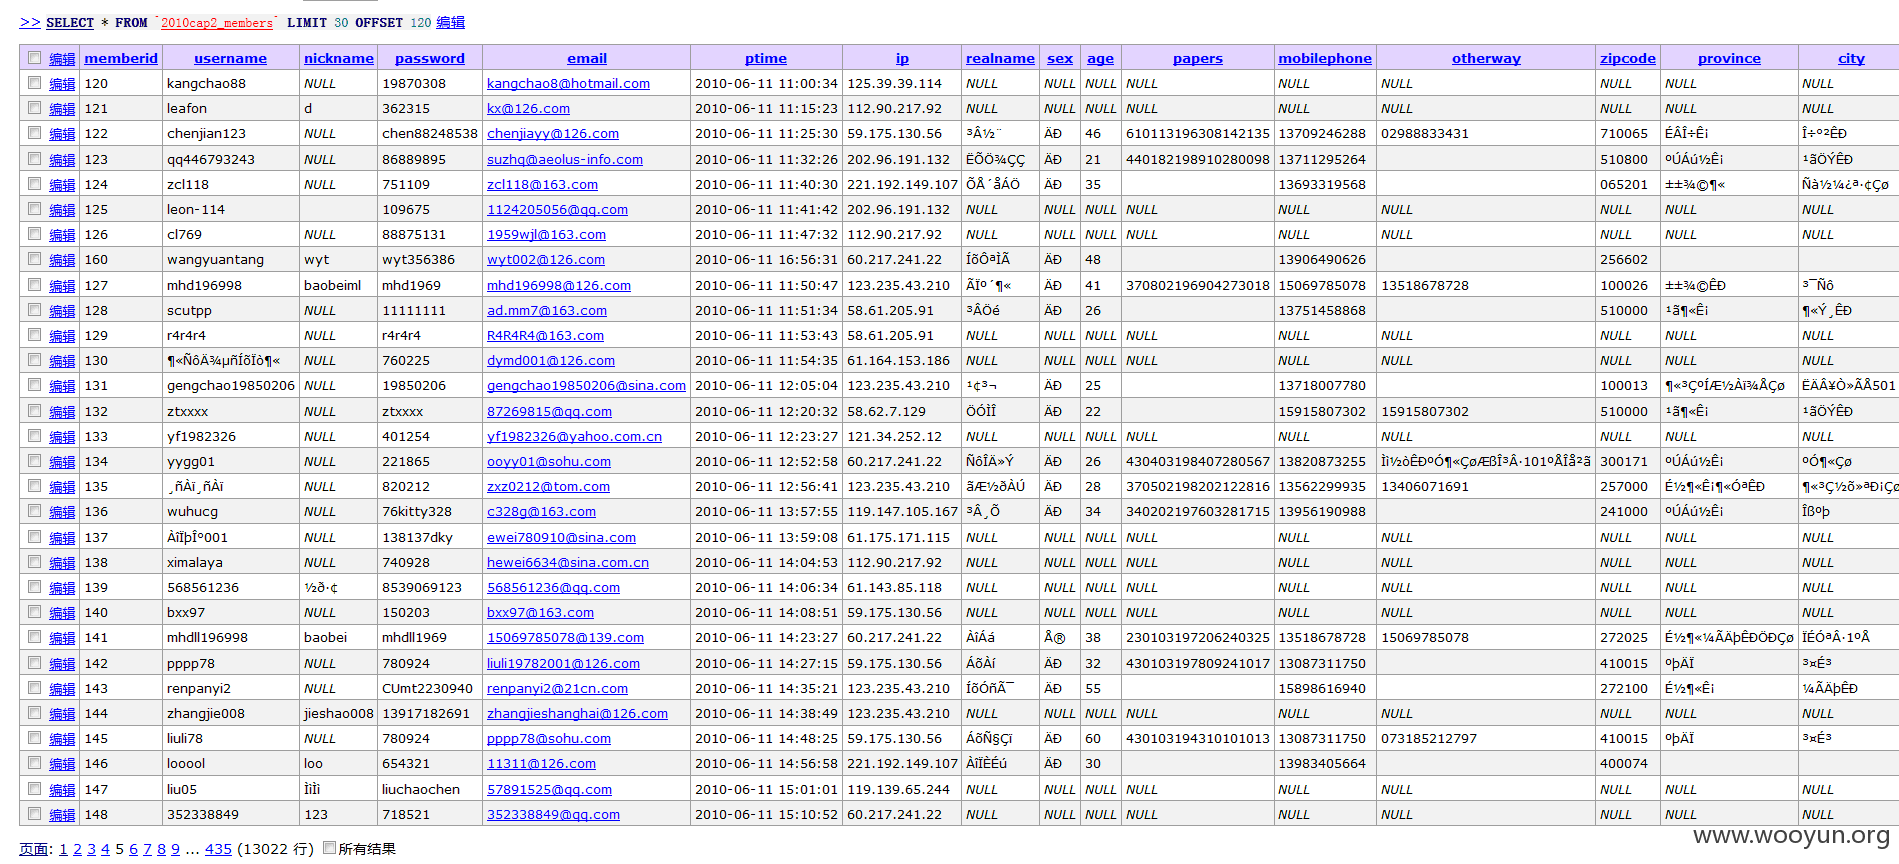Jump to last results page 435
Screen dimensions: 1899x864
(218, 849)
